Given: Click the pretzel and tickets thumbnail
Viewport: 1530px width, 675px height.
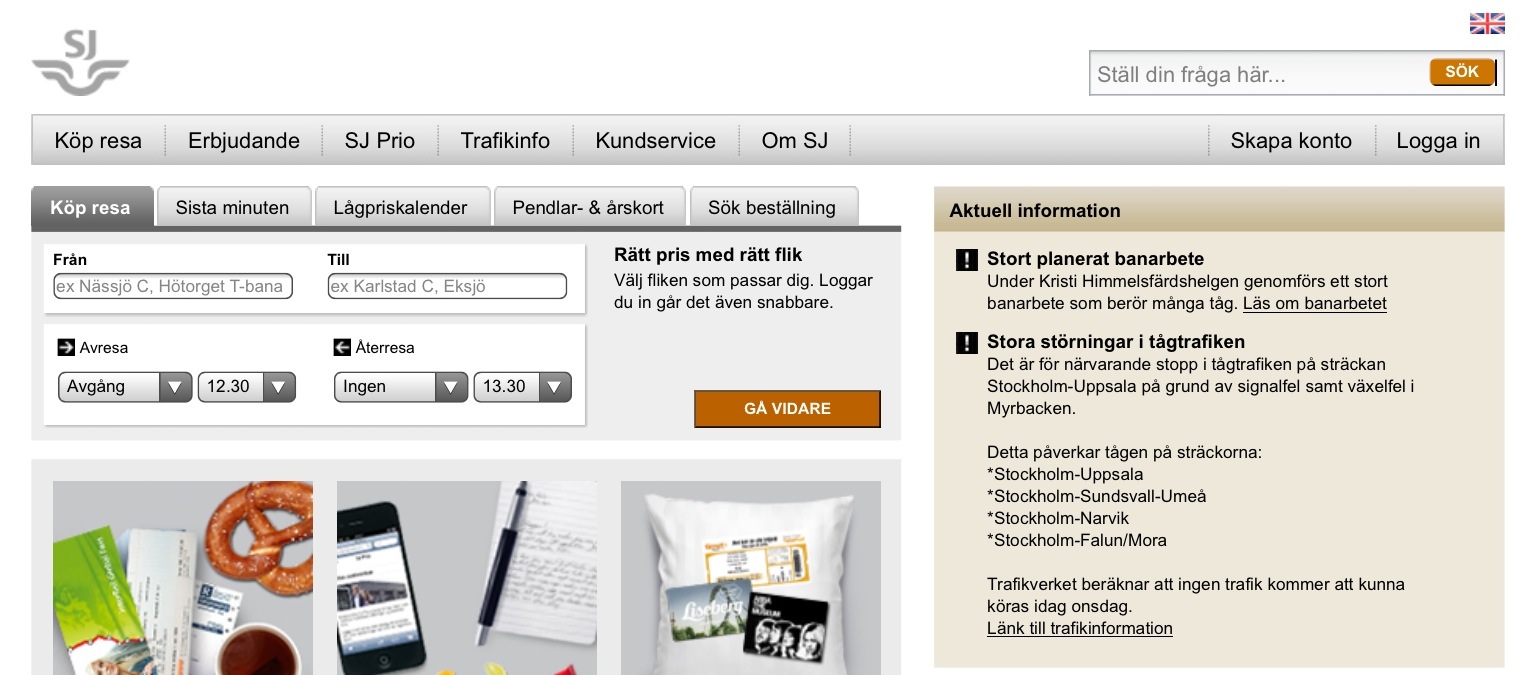Looking at the screenshot, I should (183, 577).
